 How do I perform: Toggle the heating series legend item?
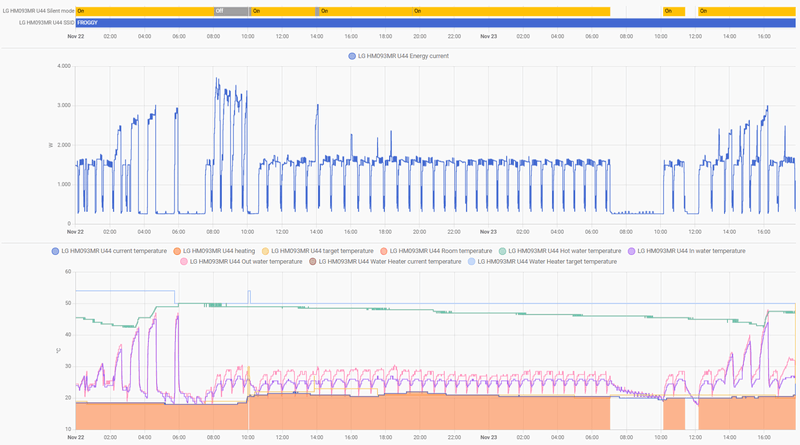214,251
